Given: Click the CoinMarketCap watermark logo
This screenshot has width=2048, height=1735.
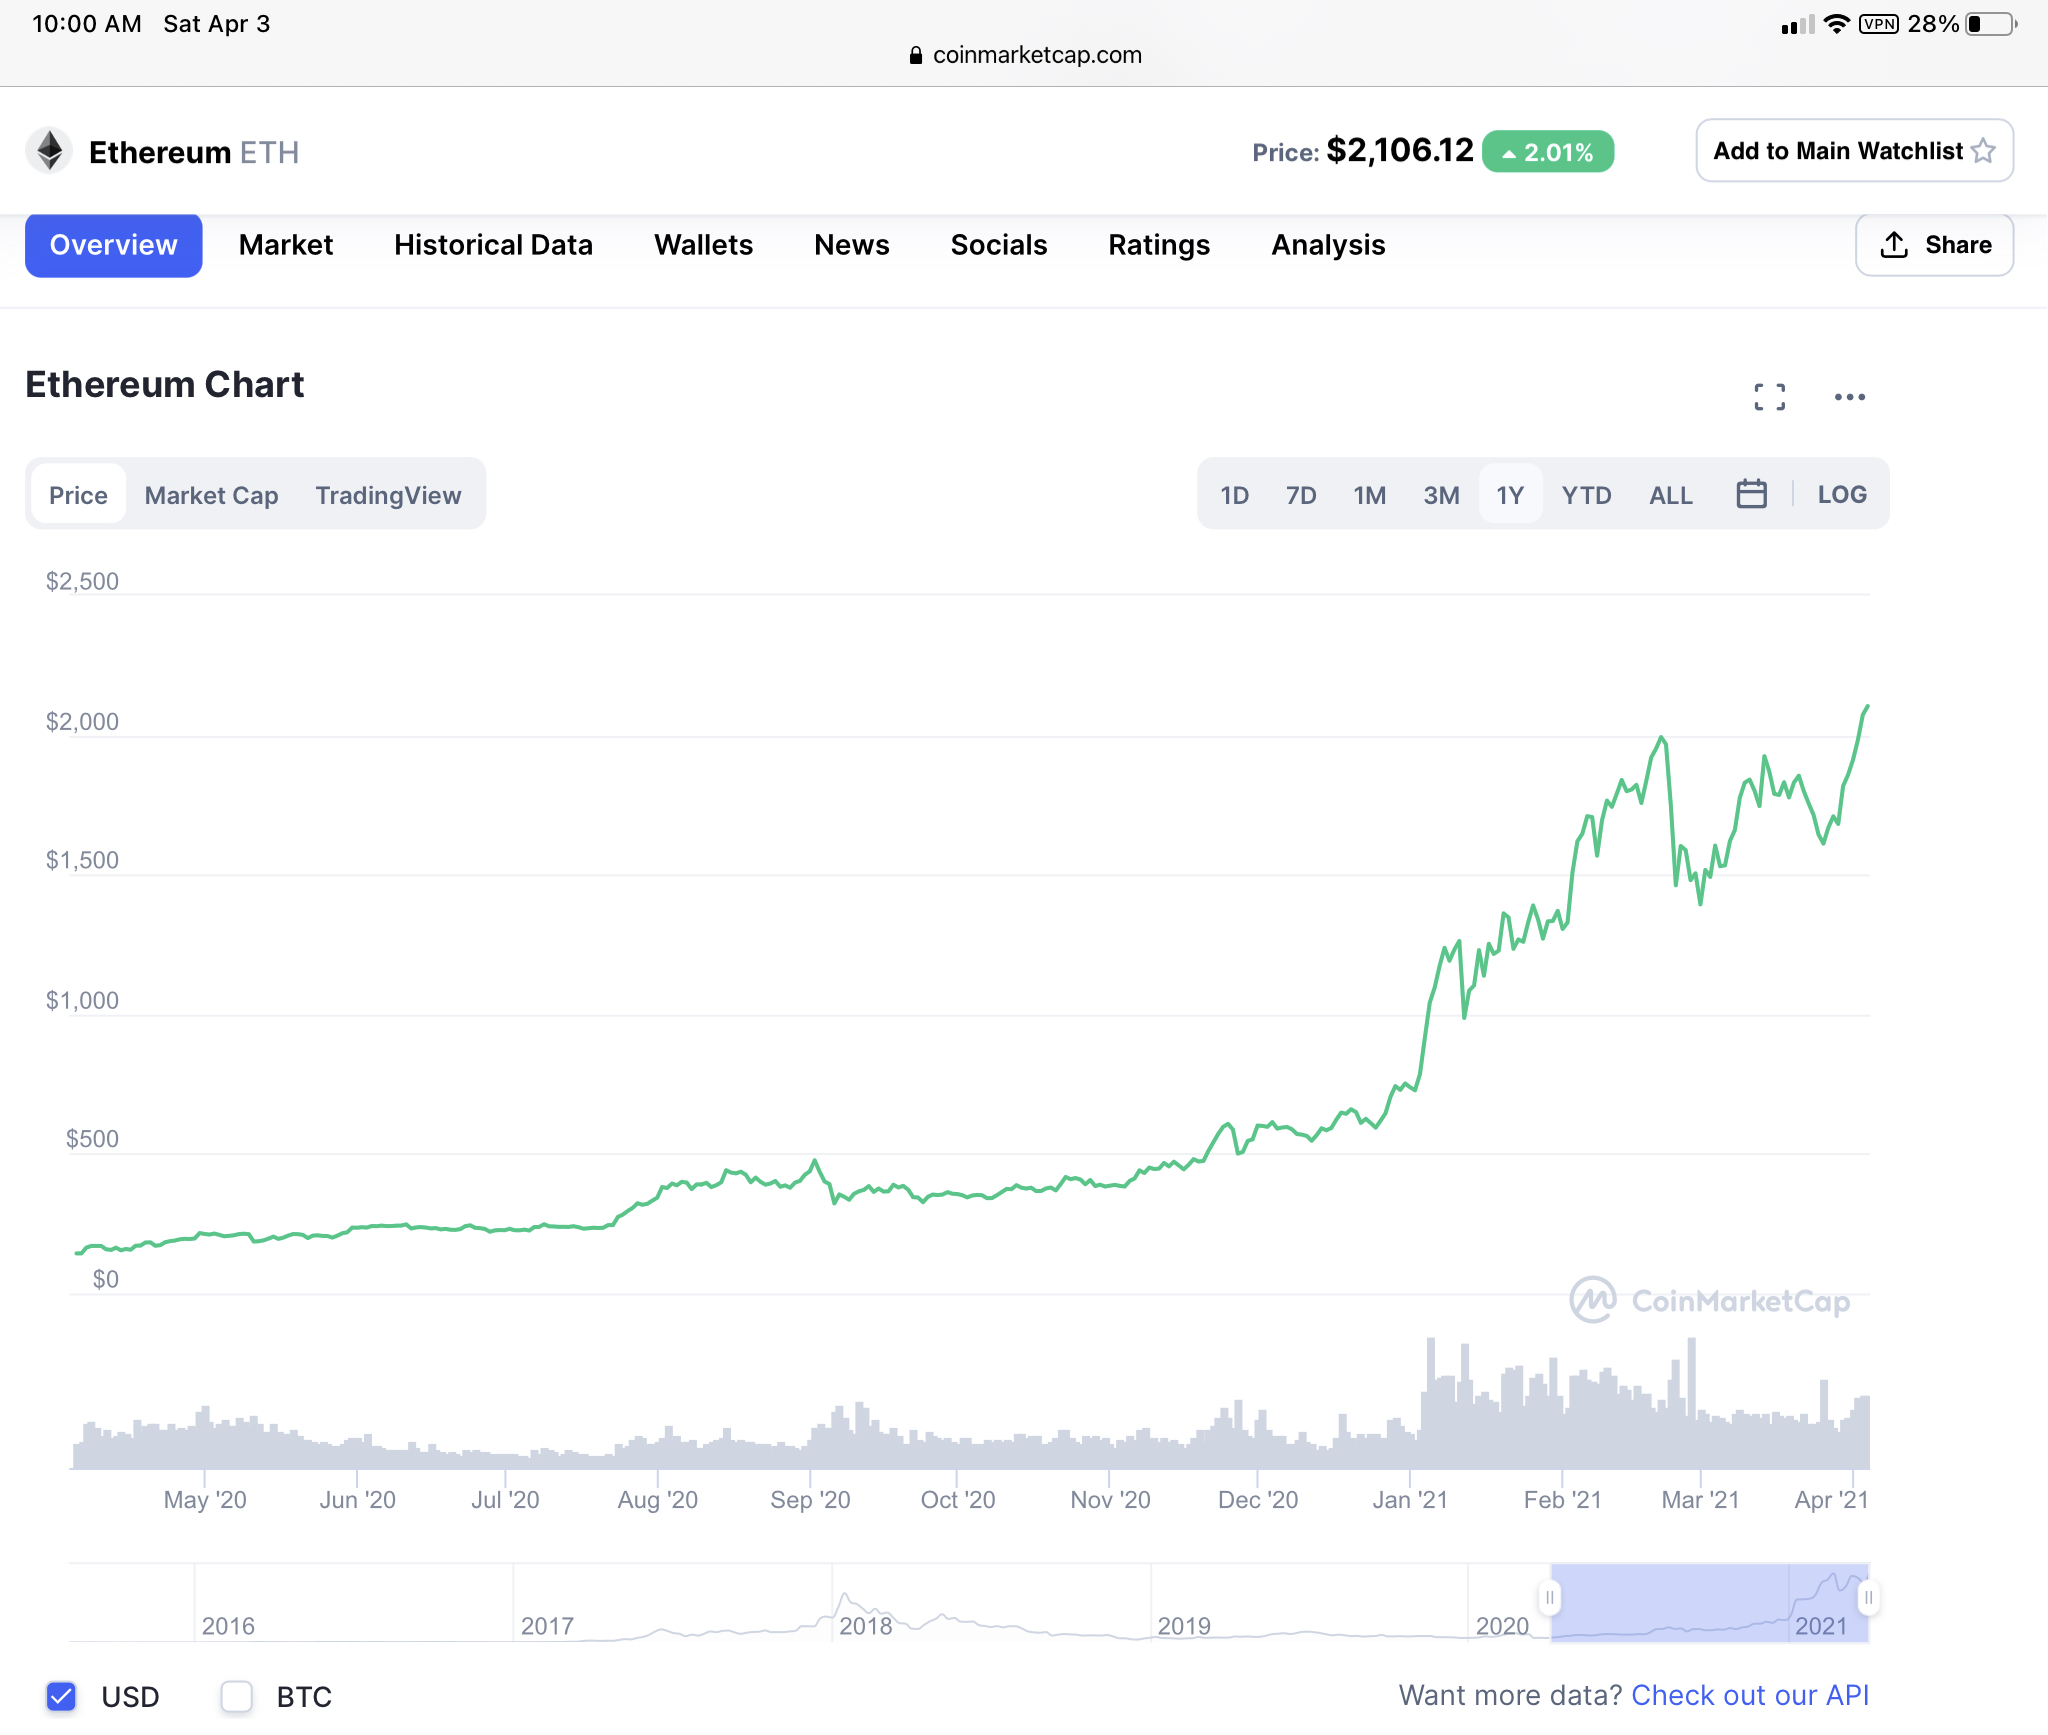Looking at the screenshot, I should (1593, 1300).
